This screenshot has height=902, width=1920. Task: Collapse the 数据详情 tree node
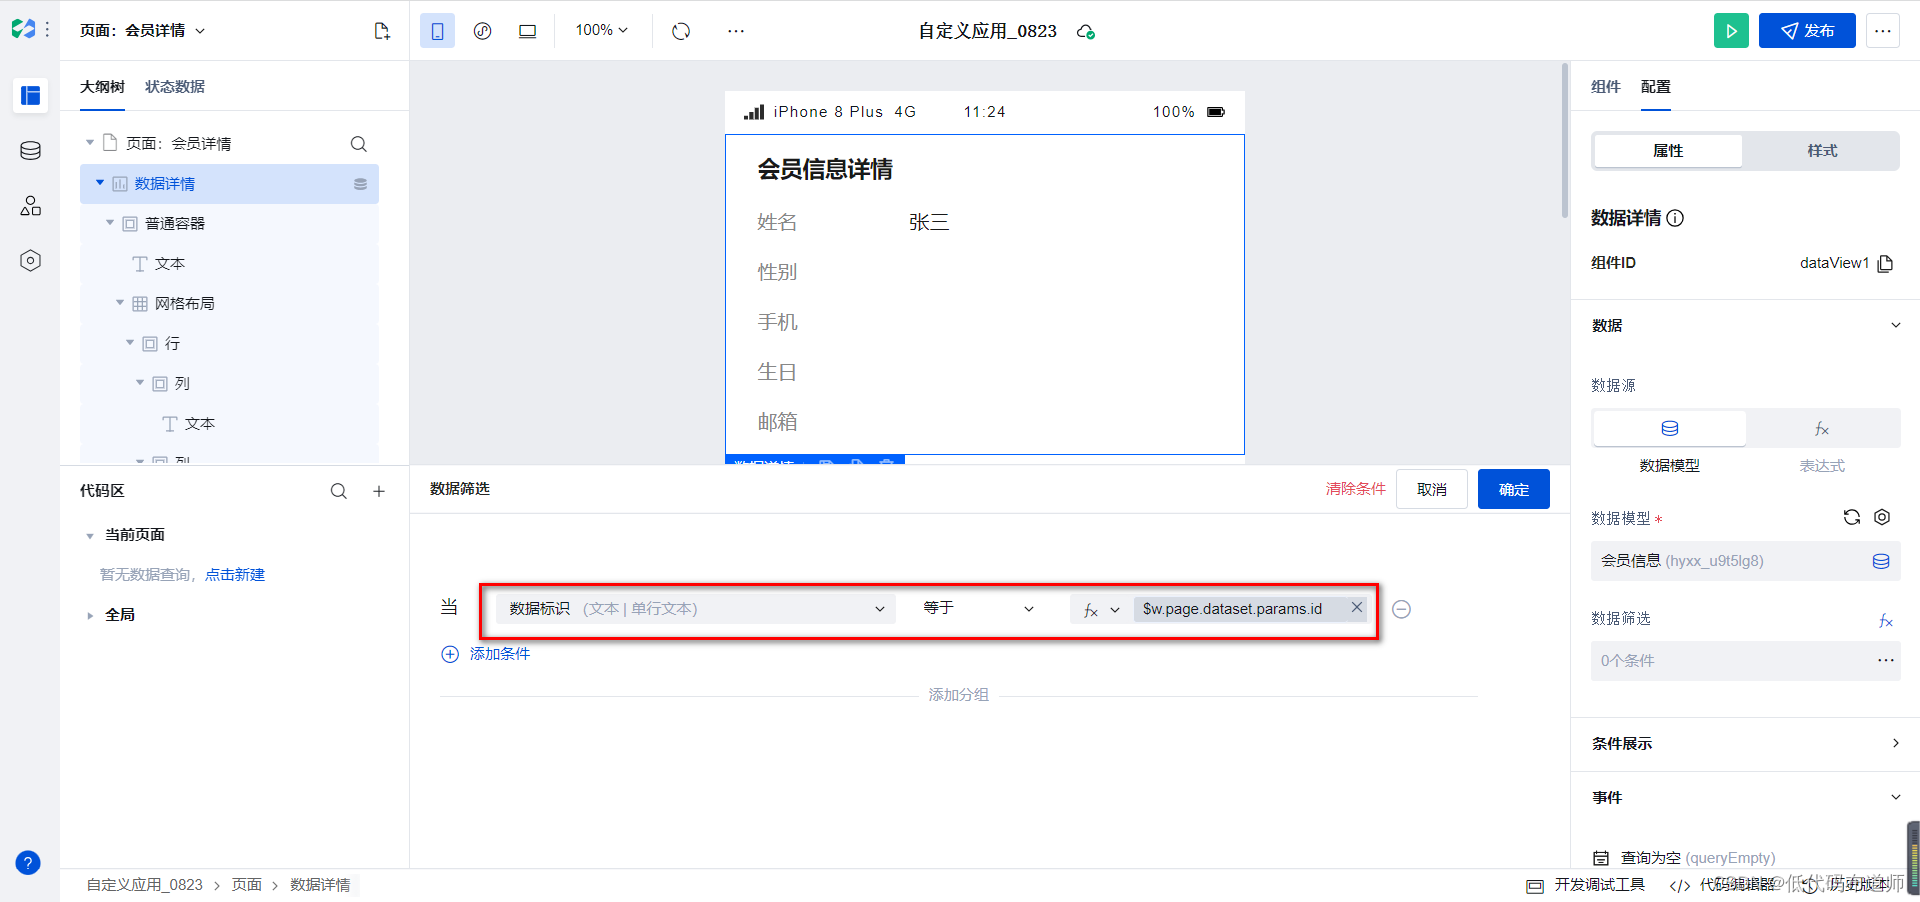point(100,183)
